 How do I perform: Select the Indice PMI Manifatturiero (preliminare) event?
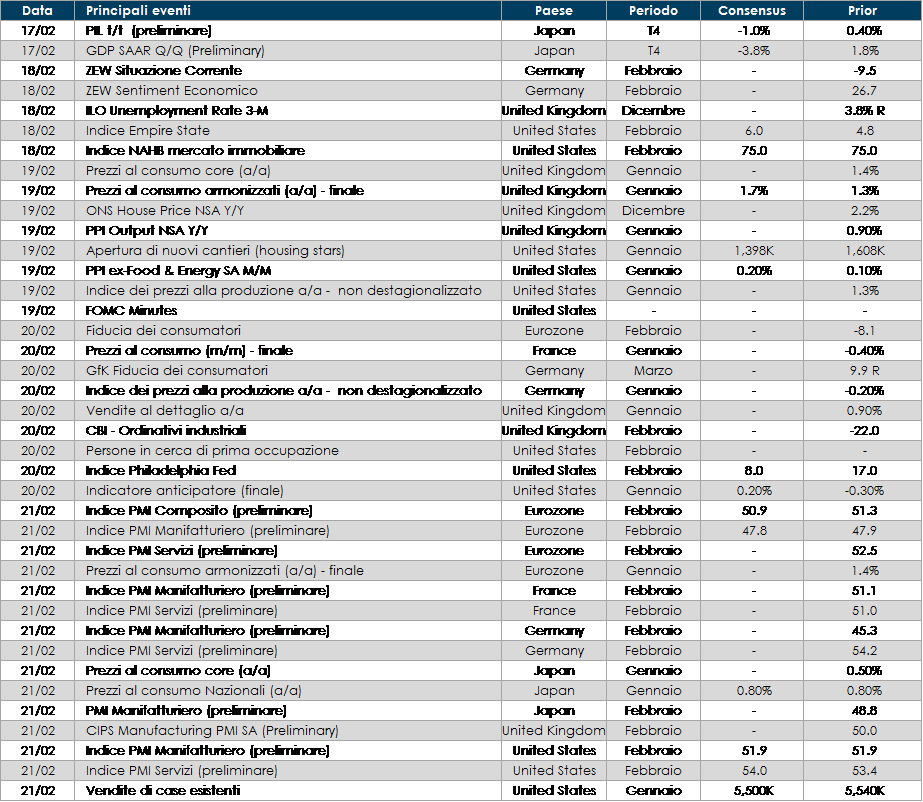click(x=207, y=530)
